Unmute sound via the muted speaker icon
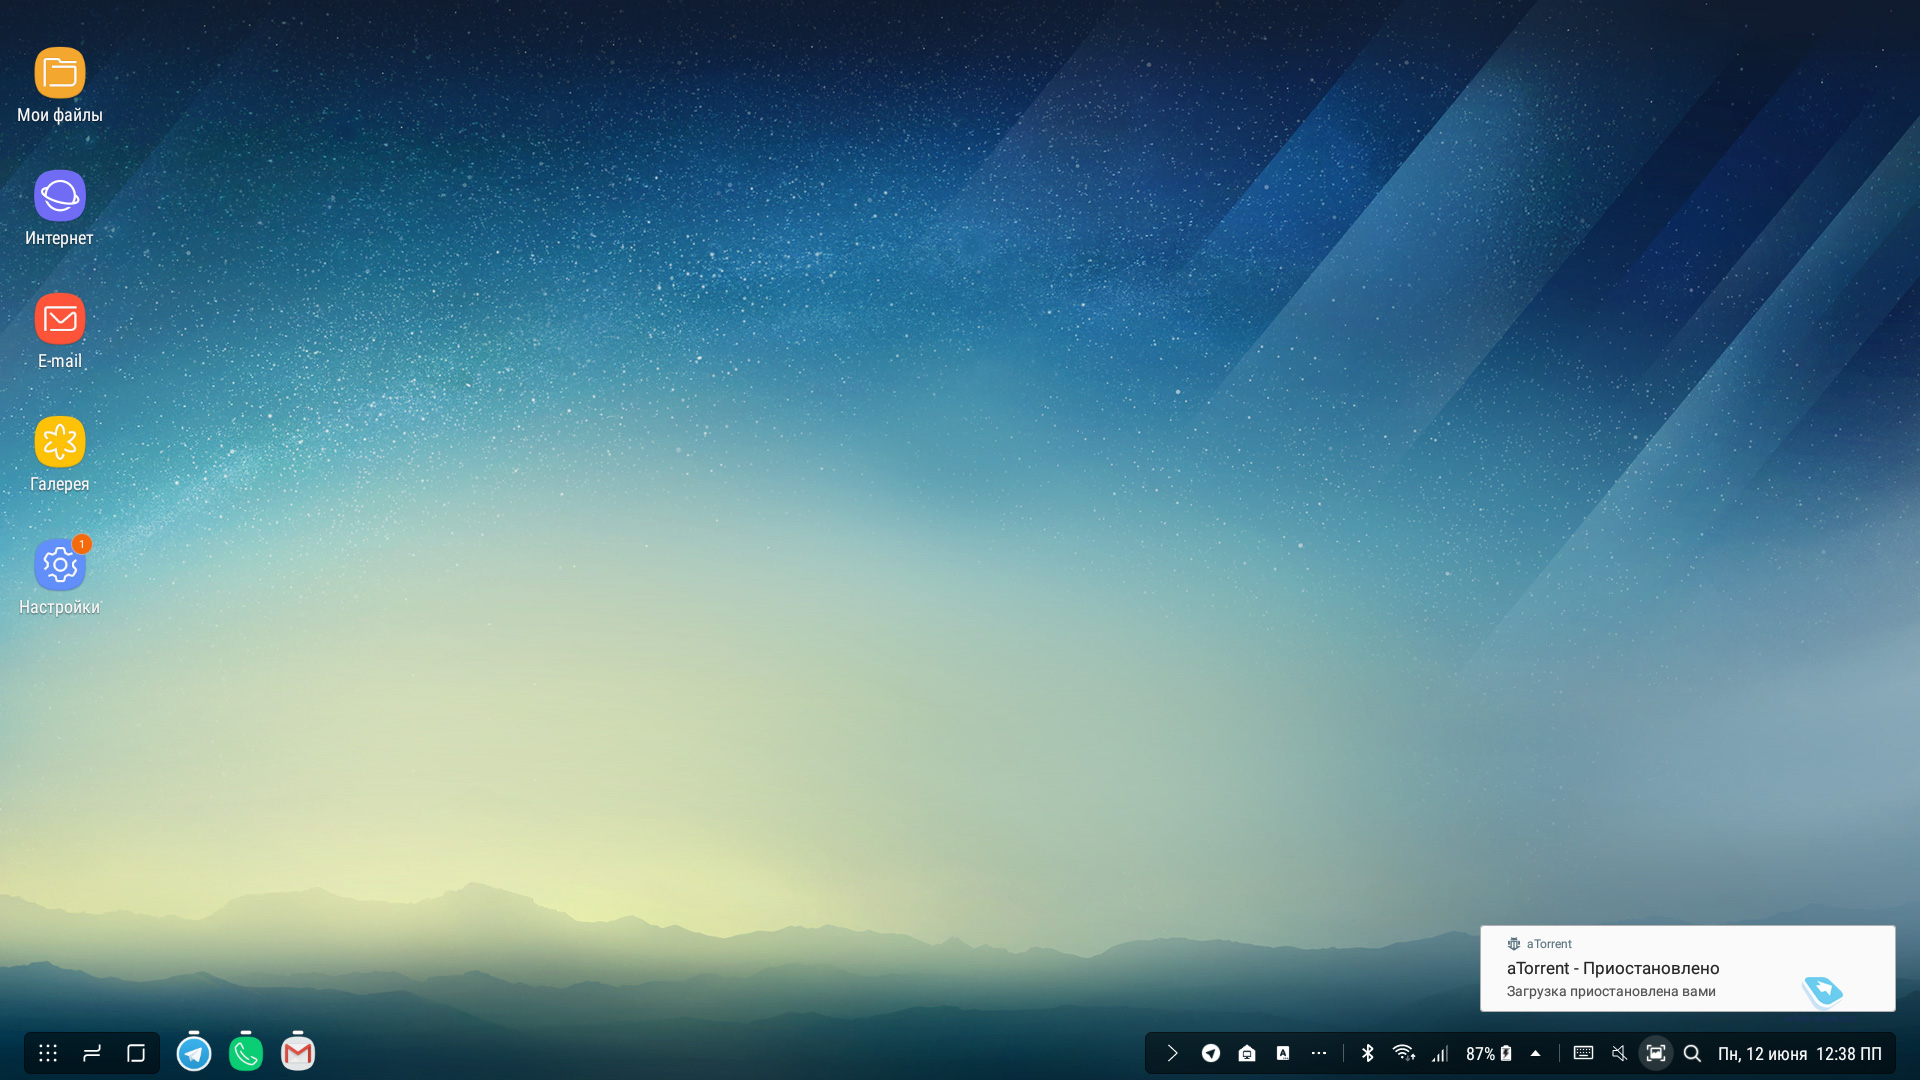 tap(1619, 1053)
